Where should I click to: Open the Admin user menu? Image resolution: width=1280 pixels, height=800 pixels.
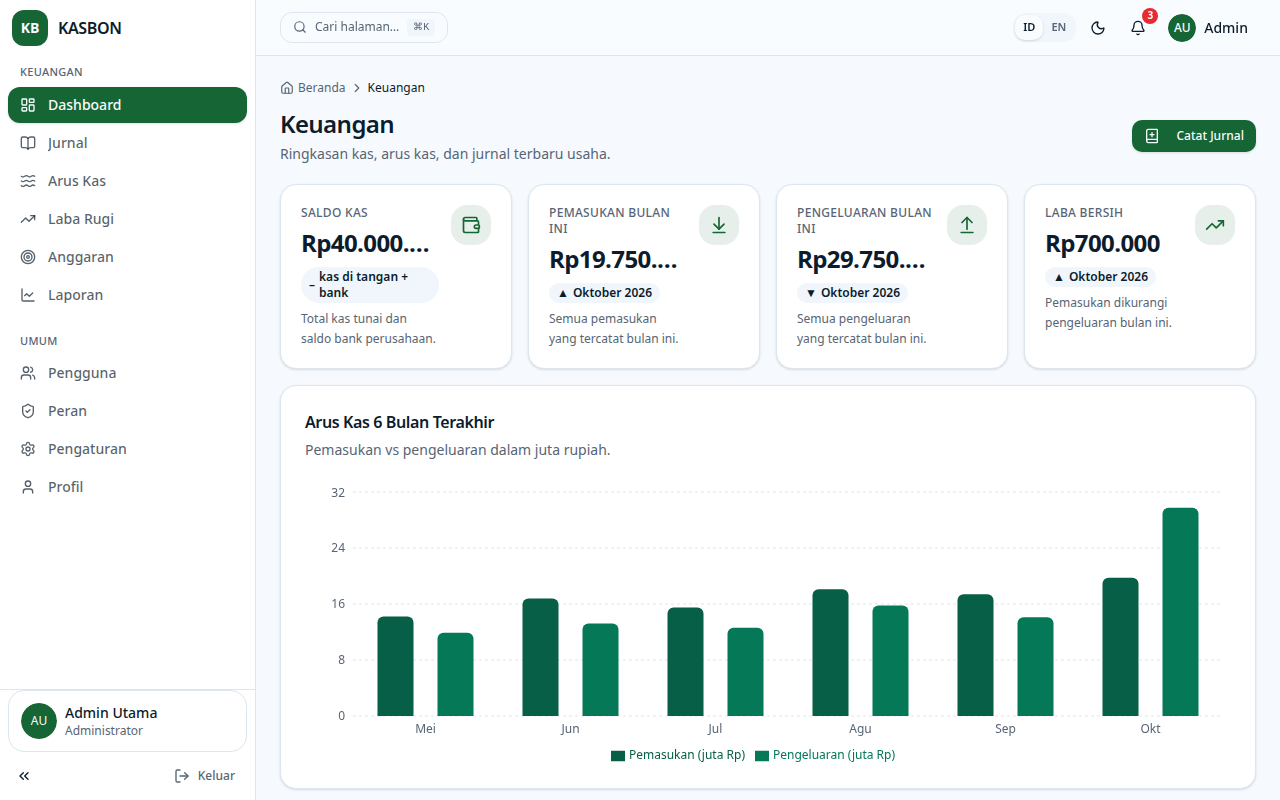pyautogui.click(x=1208, y=28)
